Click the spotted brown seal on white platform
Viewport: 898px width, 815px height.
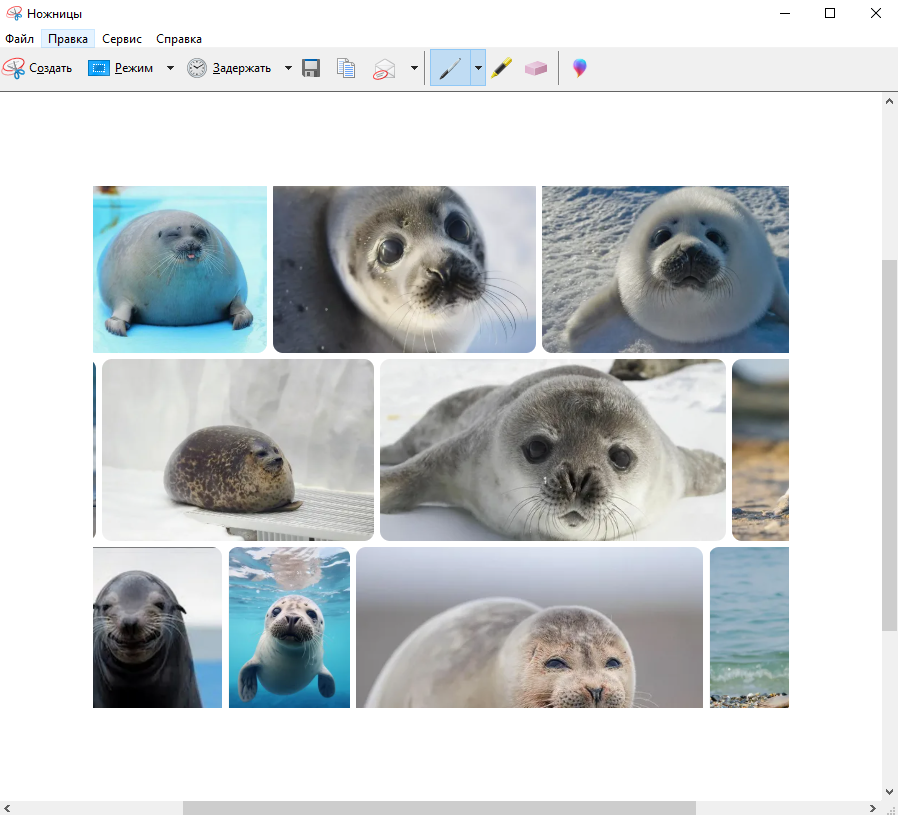[x=238, y=450]
